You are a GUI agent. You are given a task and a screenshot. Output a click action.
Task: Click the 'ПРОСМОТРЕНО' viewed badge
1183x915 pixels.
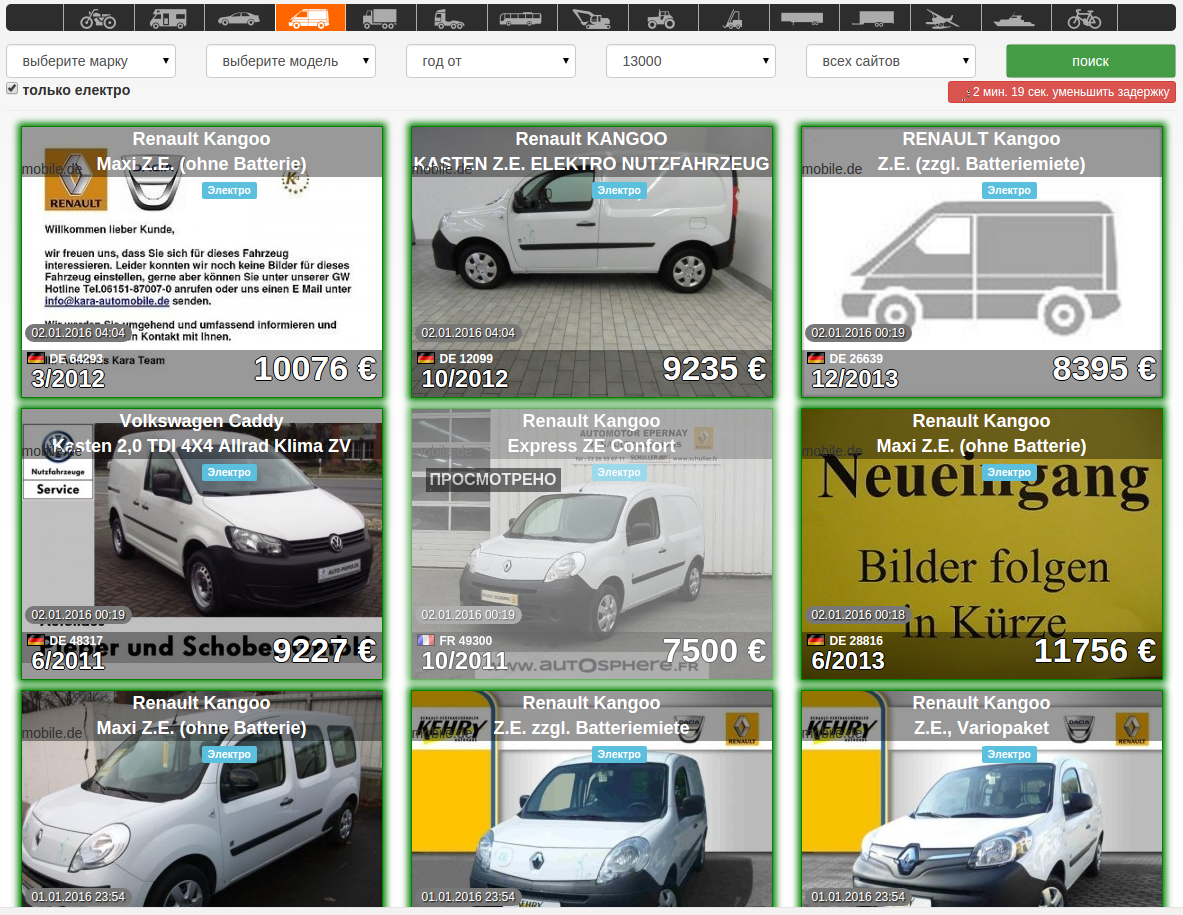(493, 479)
